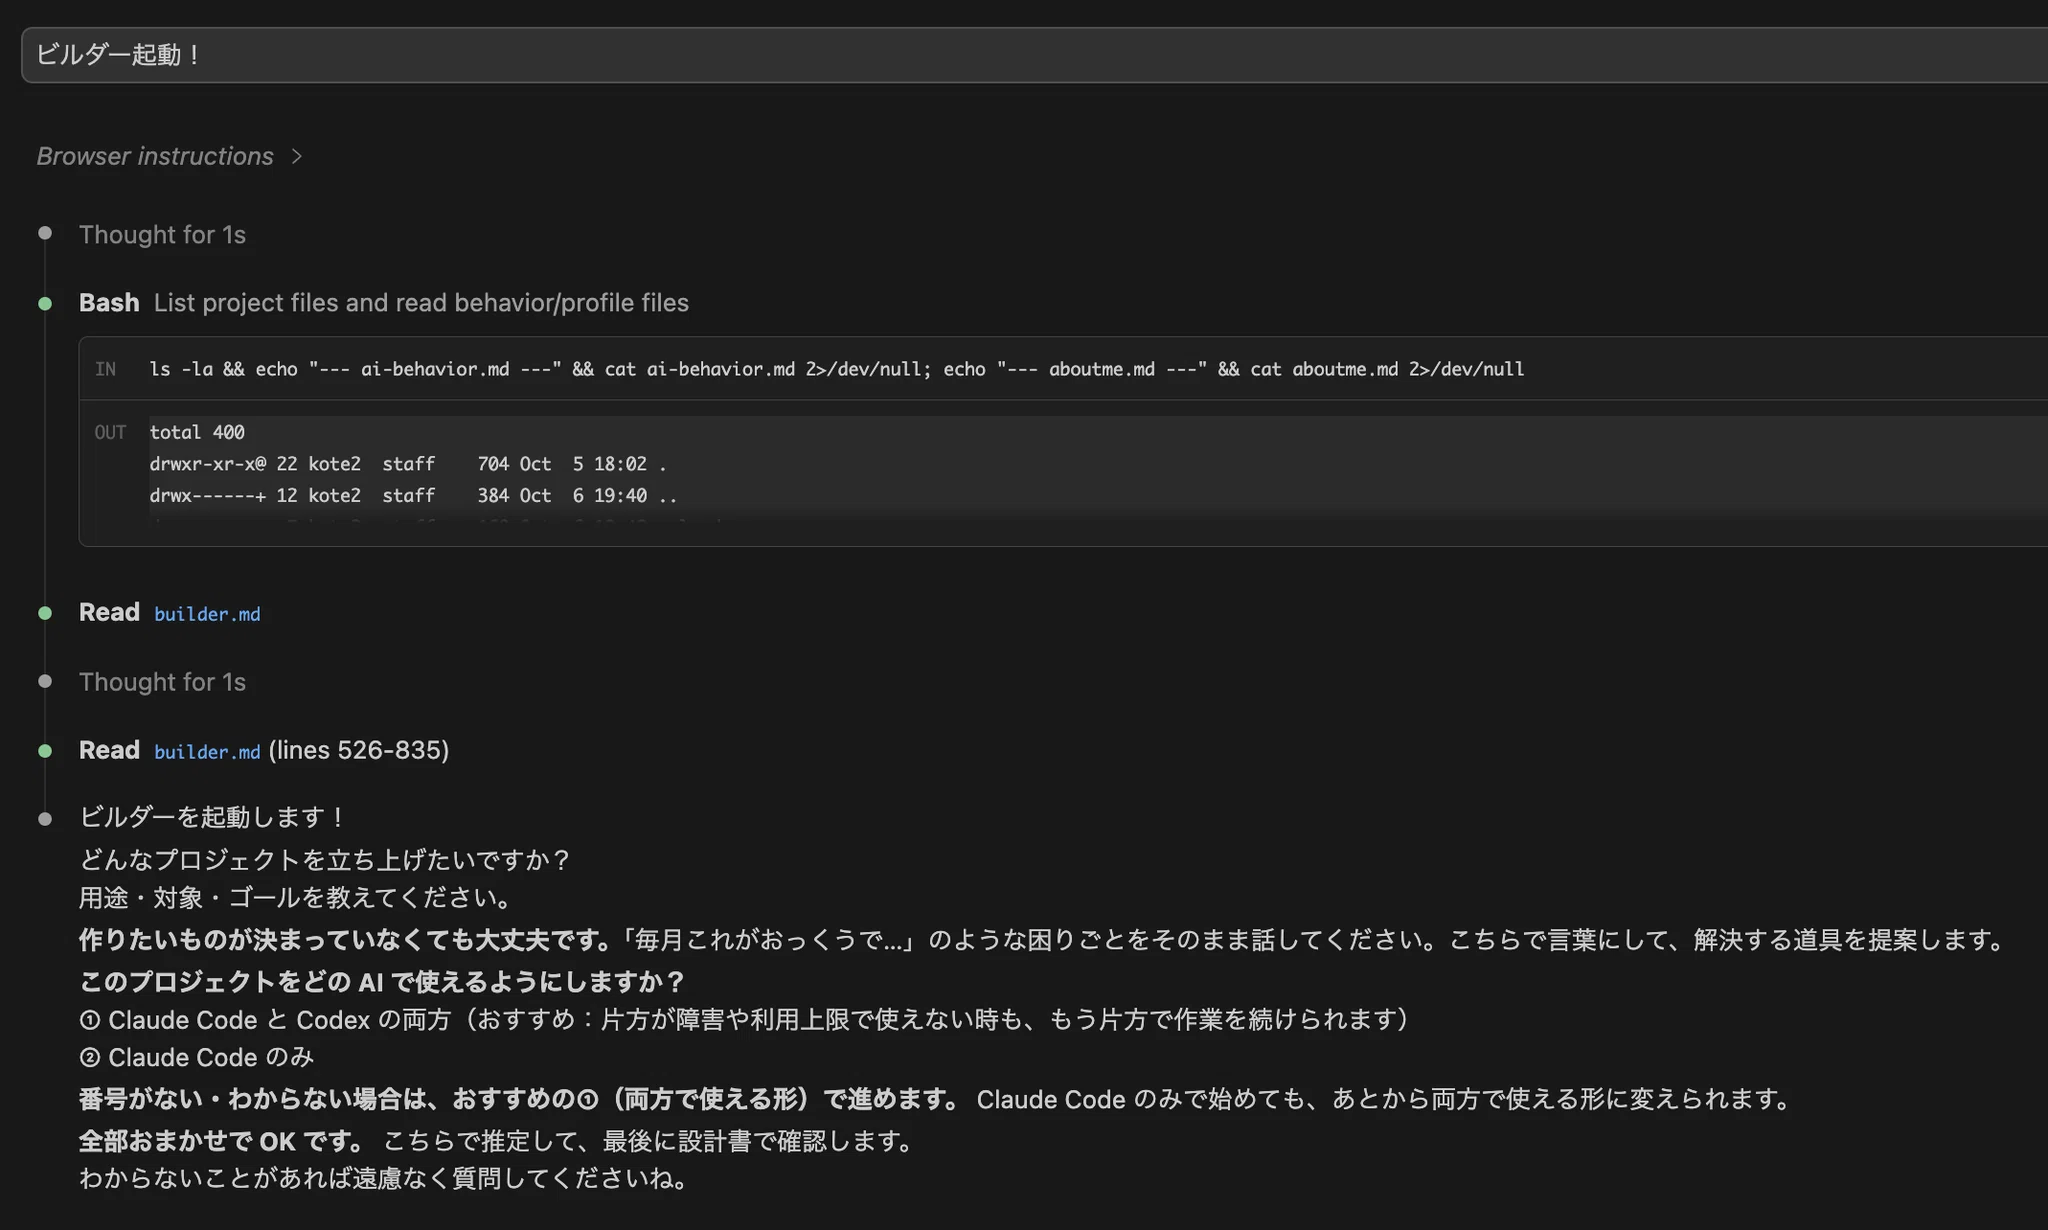Expand the Browser instructions chevron

[296, 157]
